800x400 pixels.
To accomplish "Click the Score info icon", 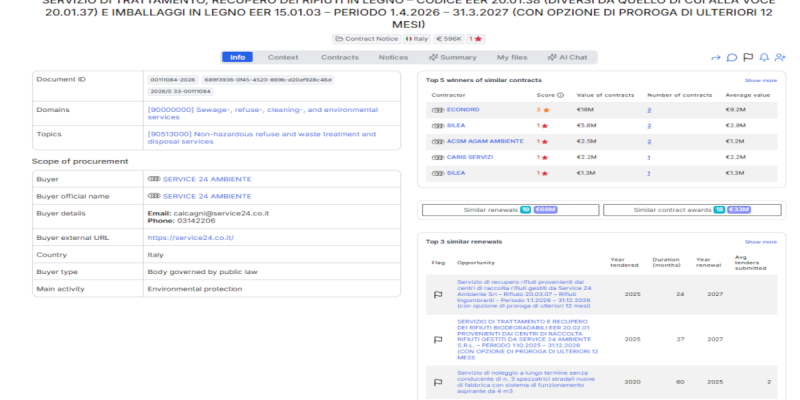I will click(x=560, y=95).
